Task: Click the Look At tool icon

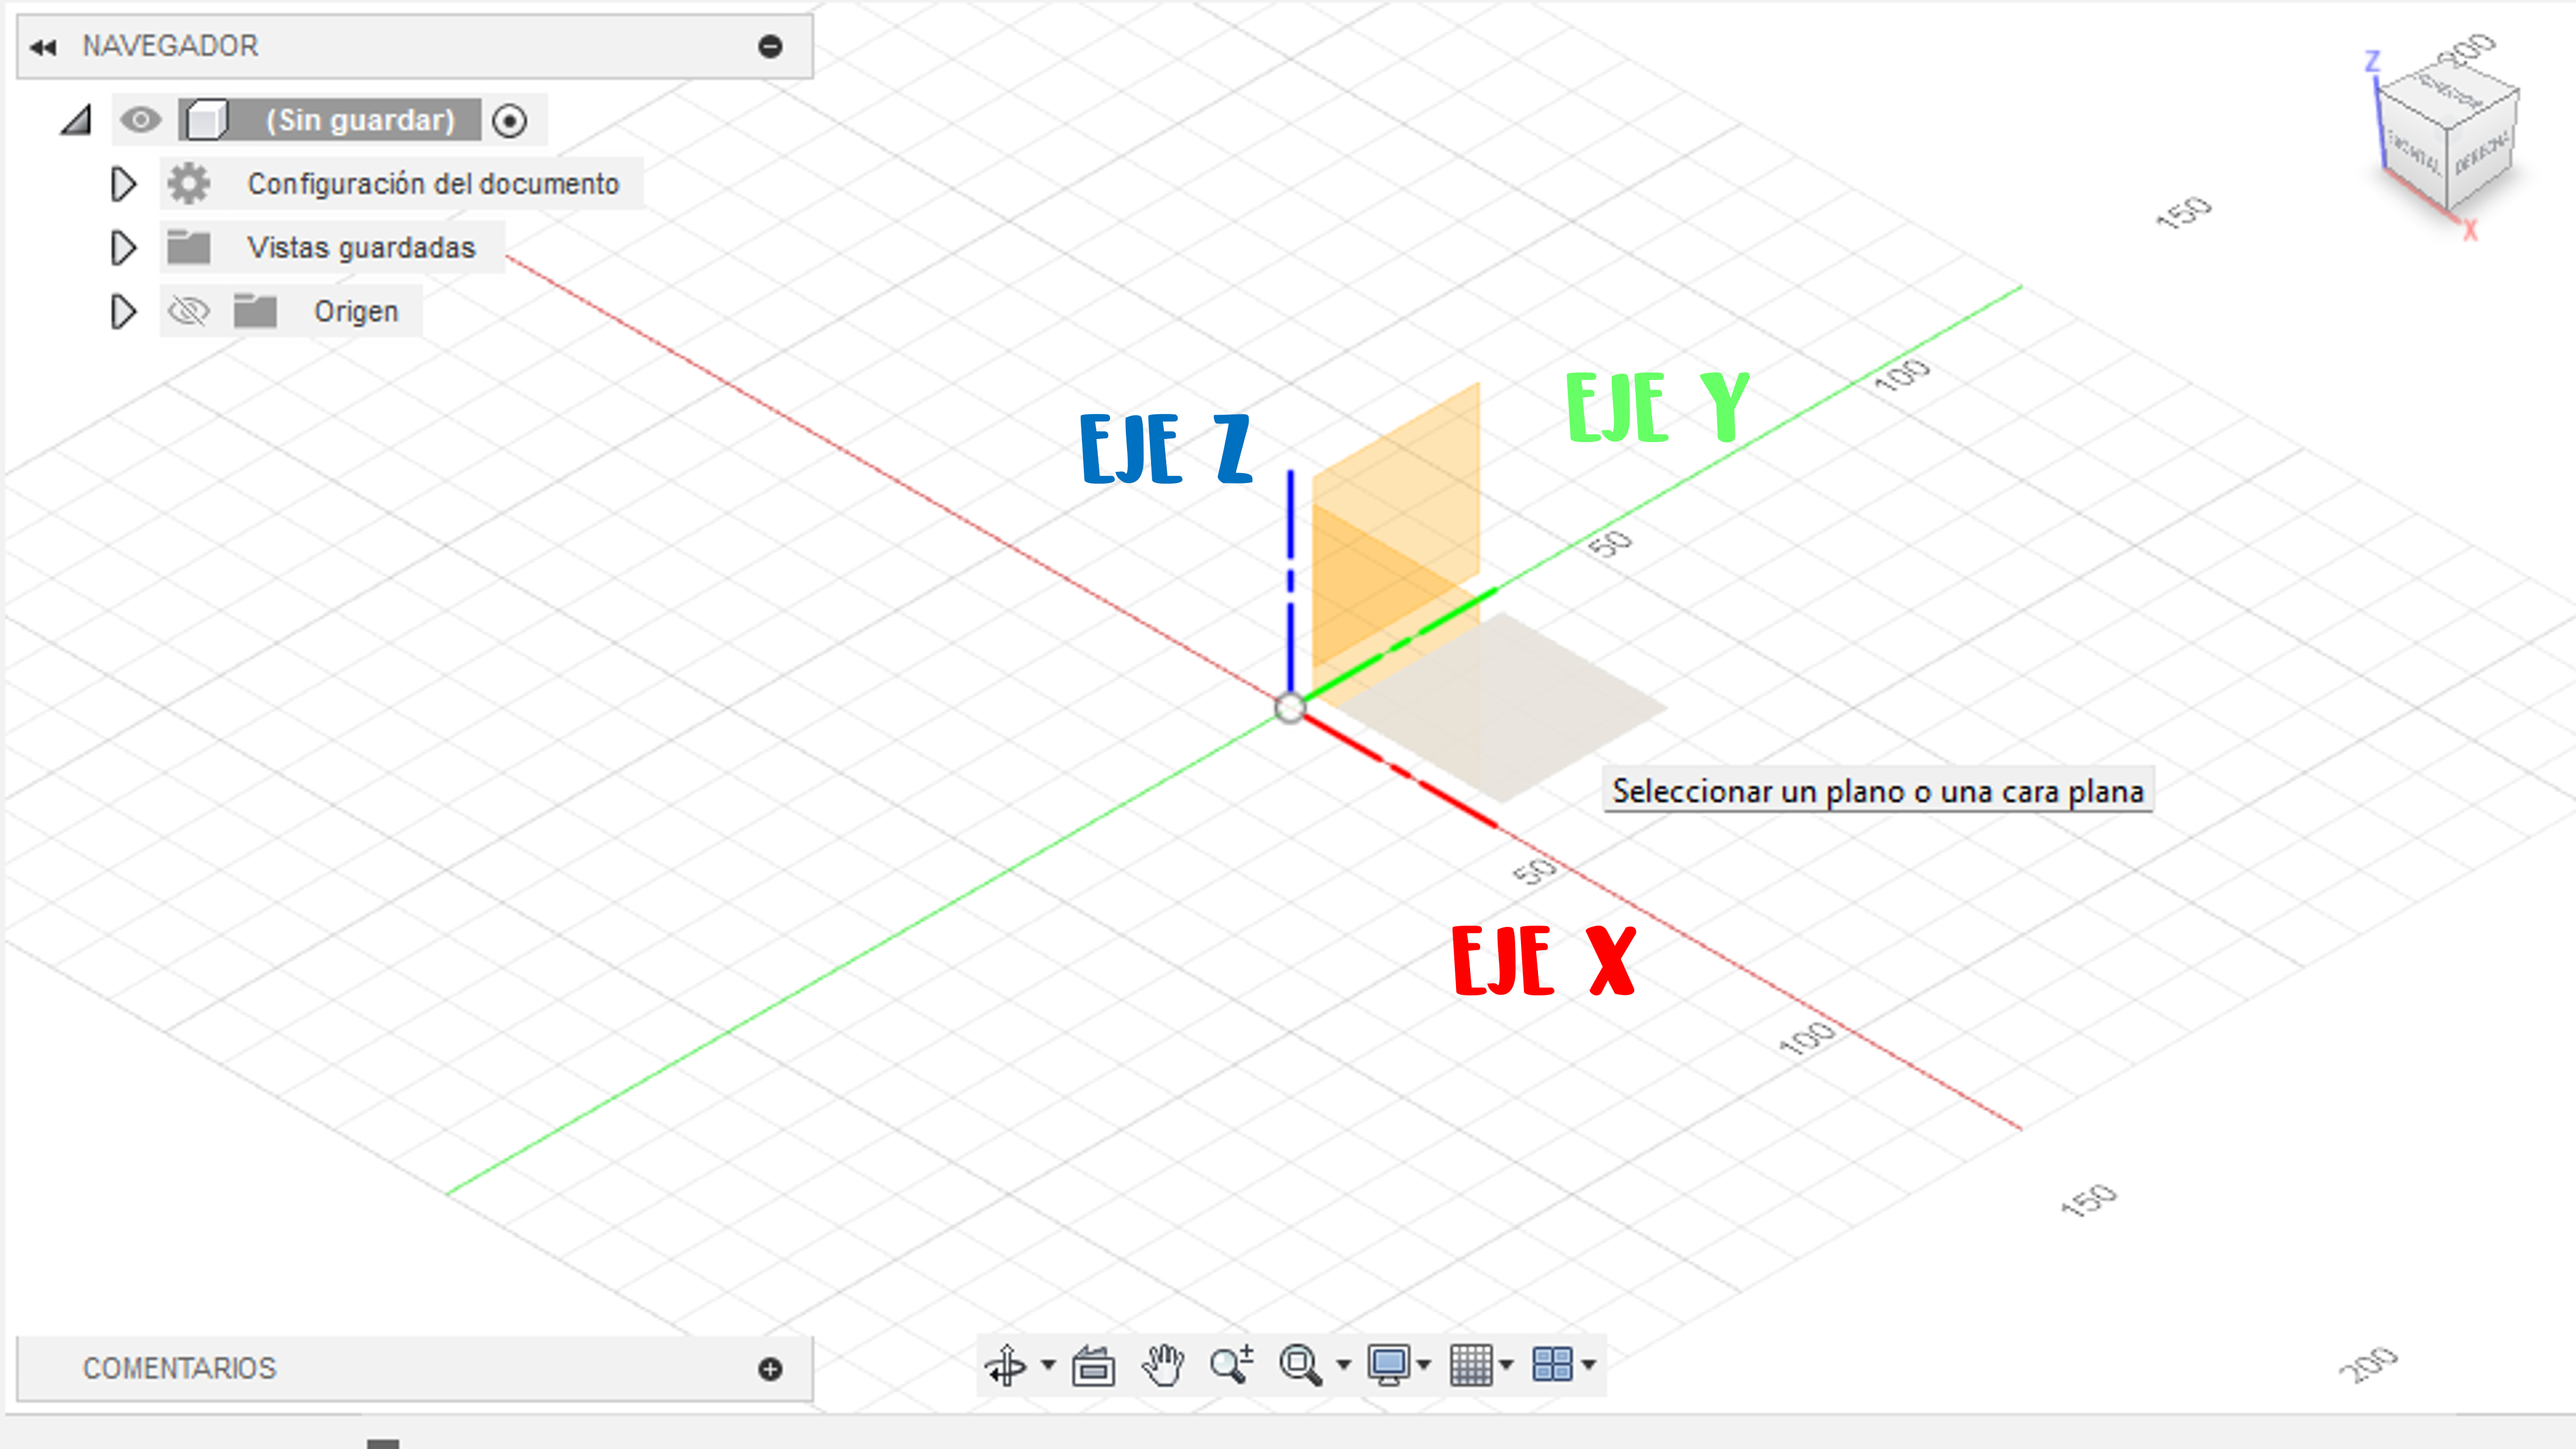Action: pyautogui.click(x=1093, y=1365)
